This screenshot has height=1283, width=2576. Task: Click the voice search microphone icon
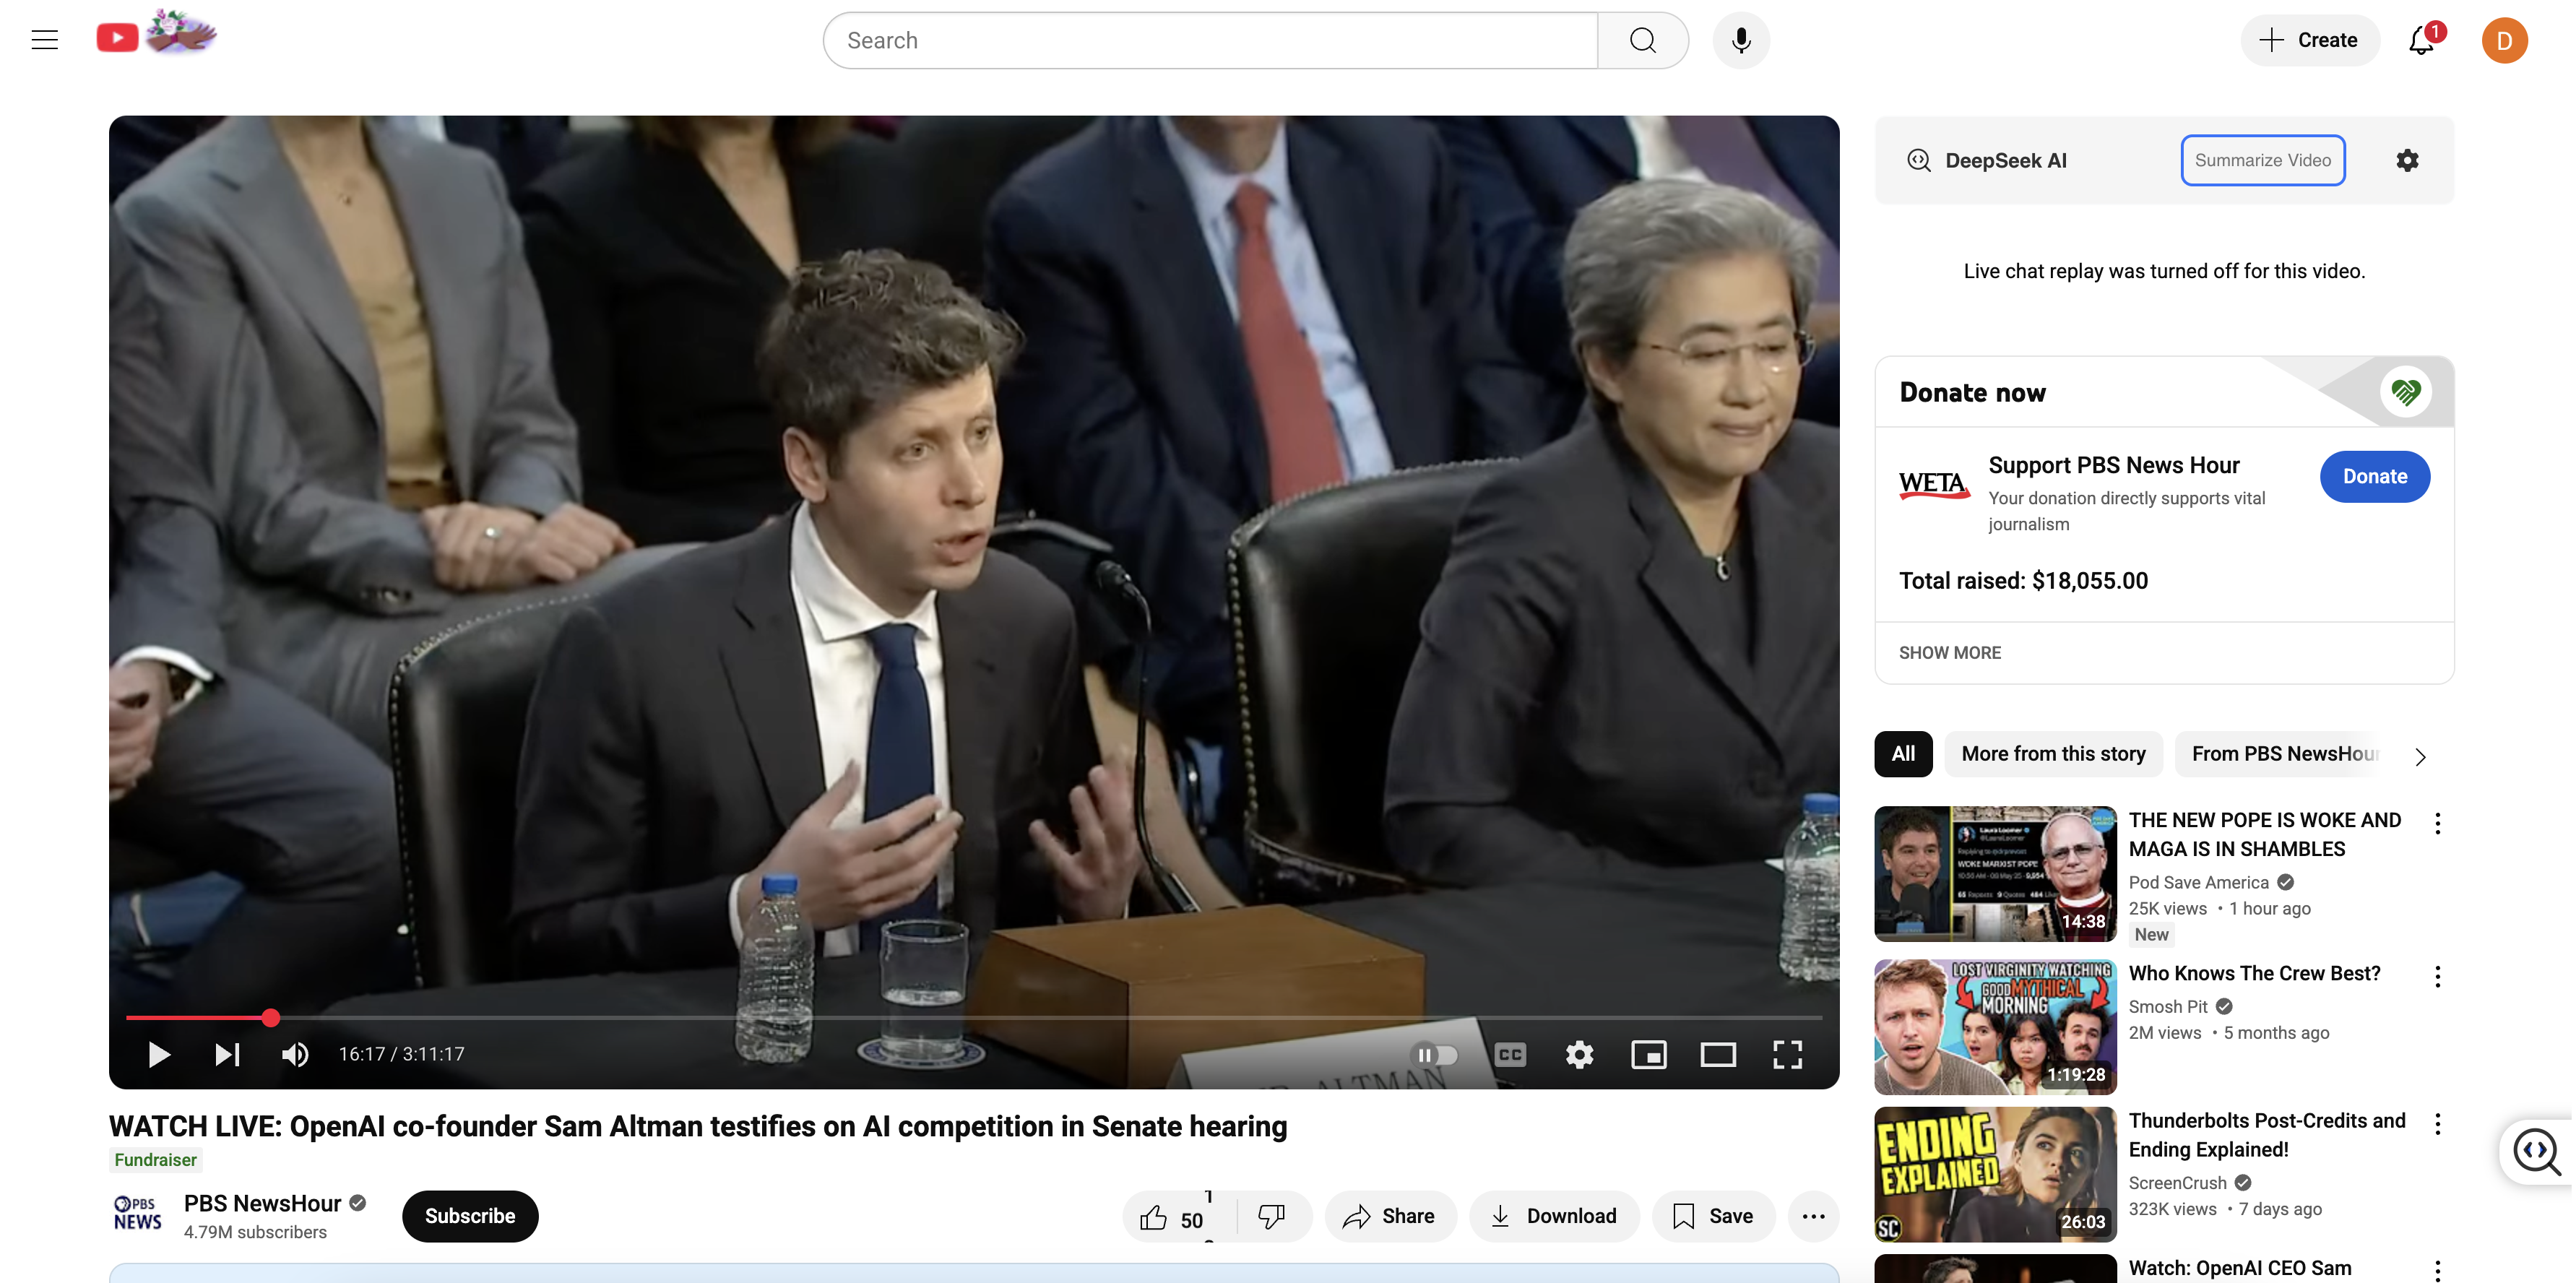click(x=1742, y=40)
